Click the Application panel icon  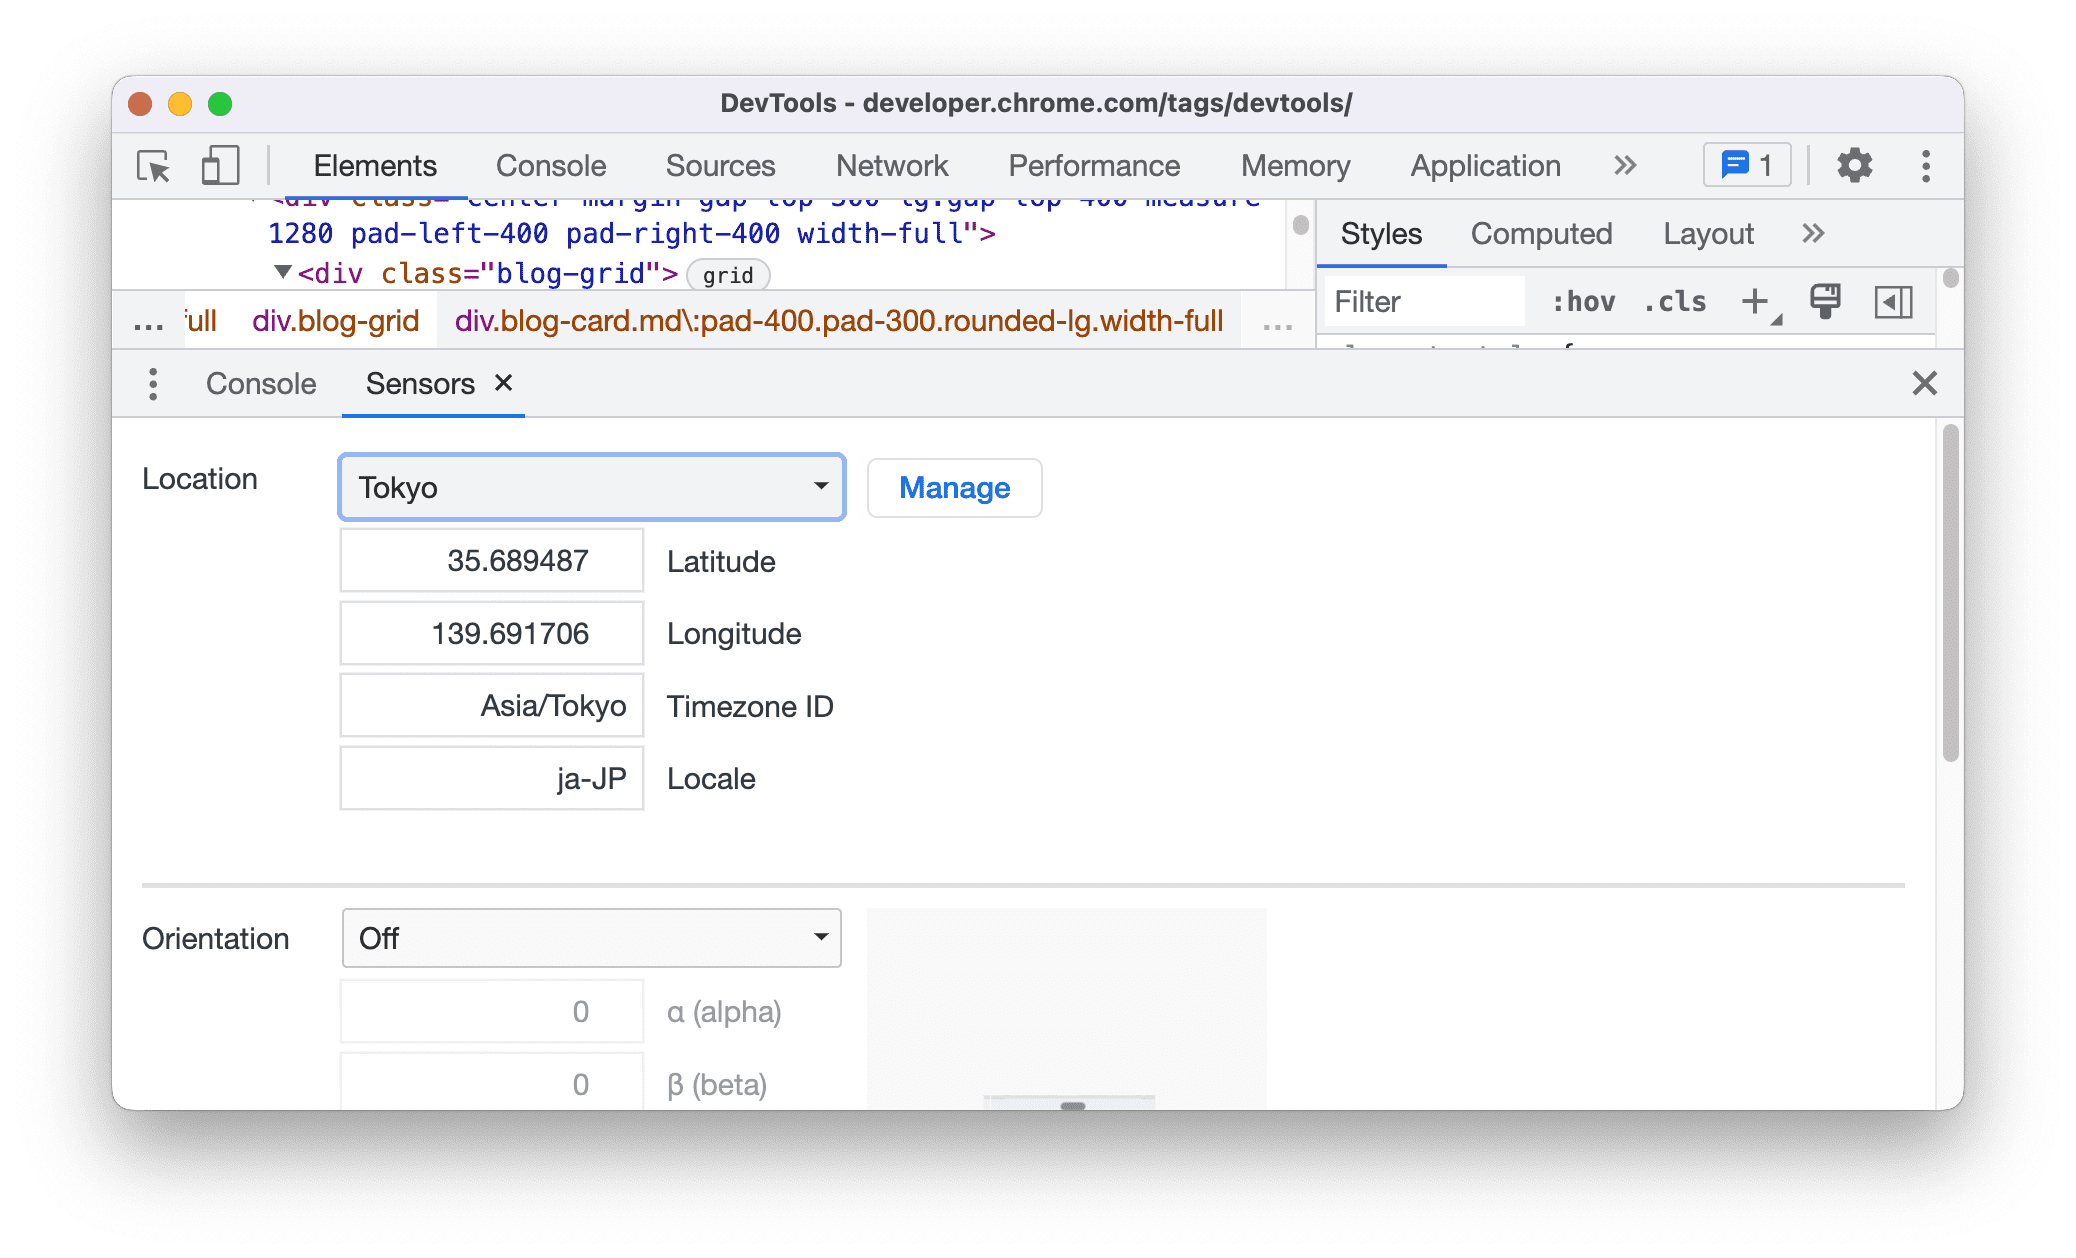coord(1487,163)
